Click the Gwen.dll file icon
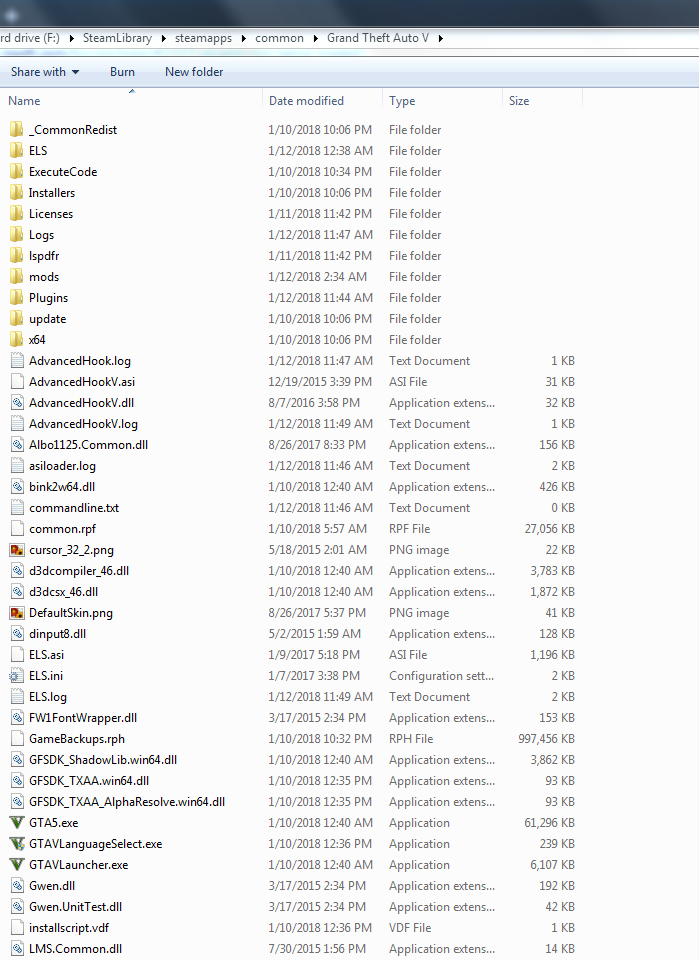Screen dimensions: 699x960 pyautogui.click(x=18, y=885)
